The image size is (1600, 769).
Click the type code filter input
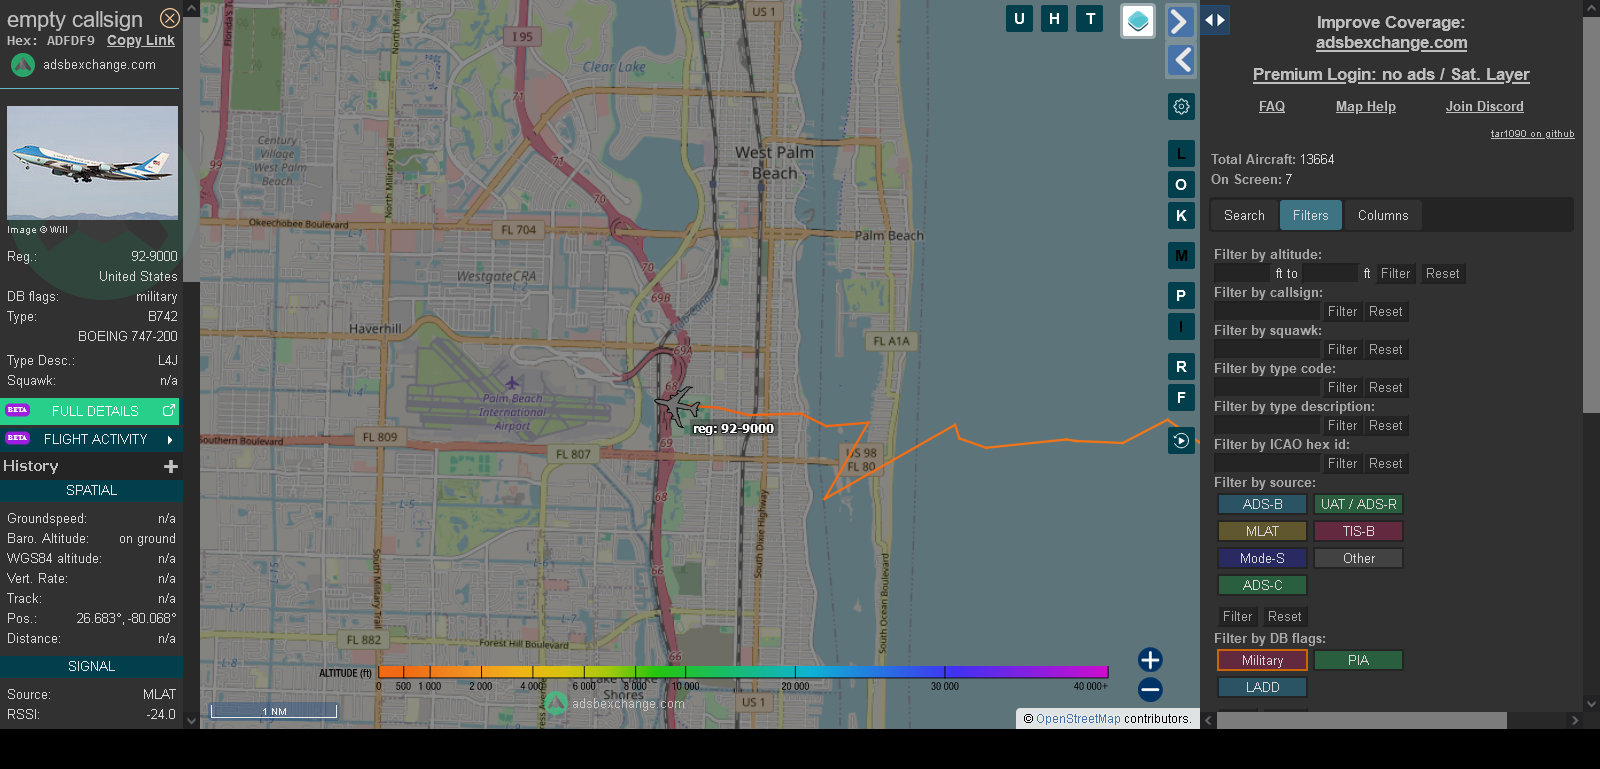click(x=1267, y=387)
